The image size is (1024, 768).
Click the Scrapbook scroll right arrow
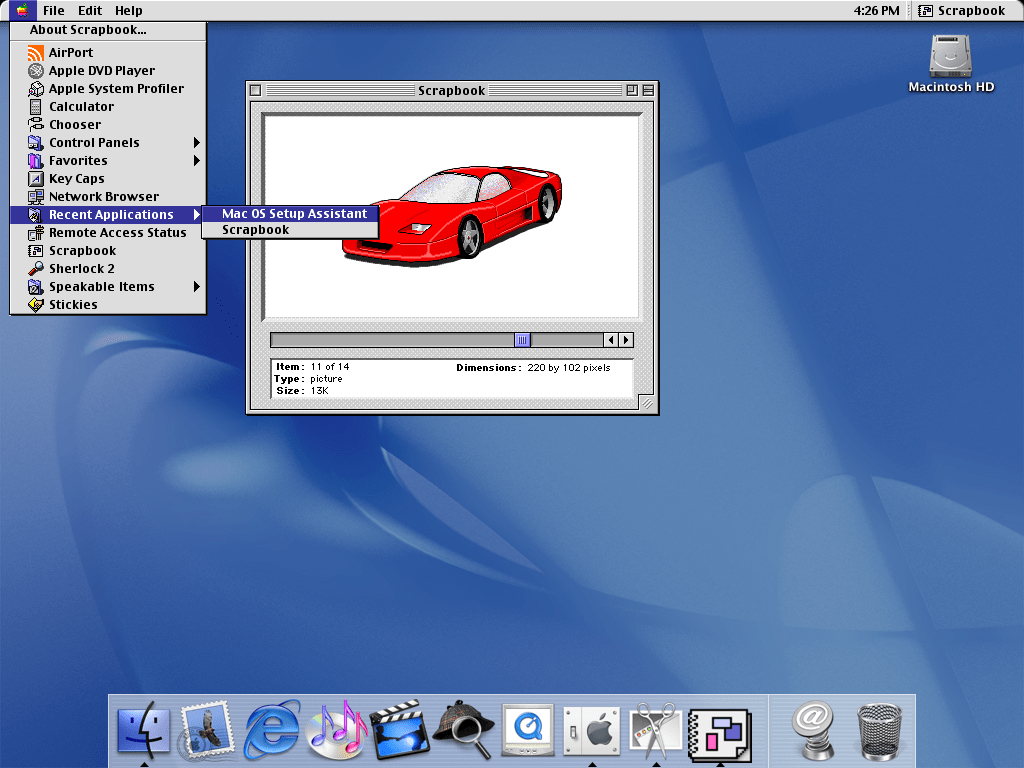(x=627, y=340)
